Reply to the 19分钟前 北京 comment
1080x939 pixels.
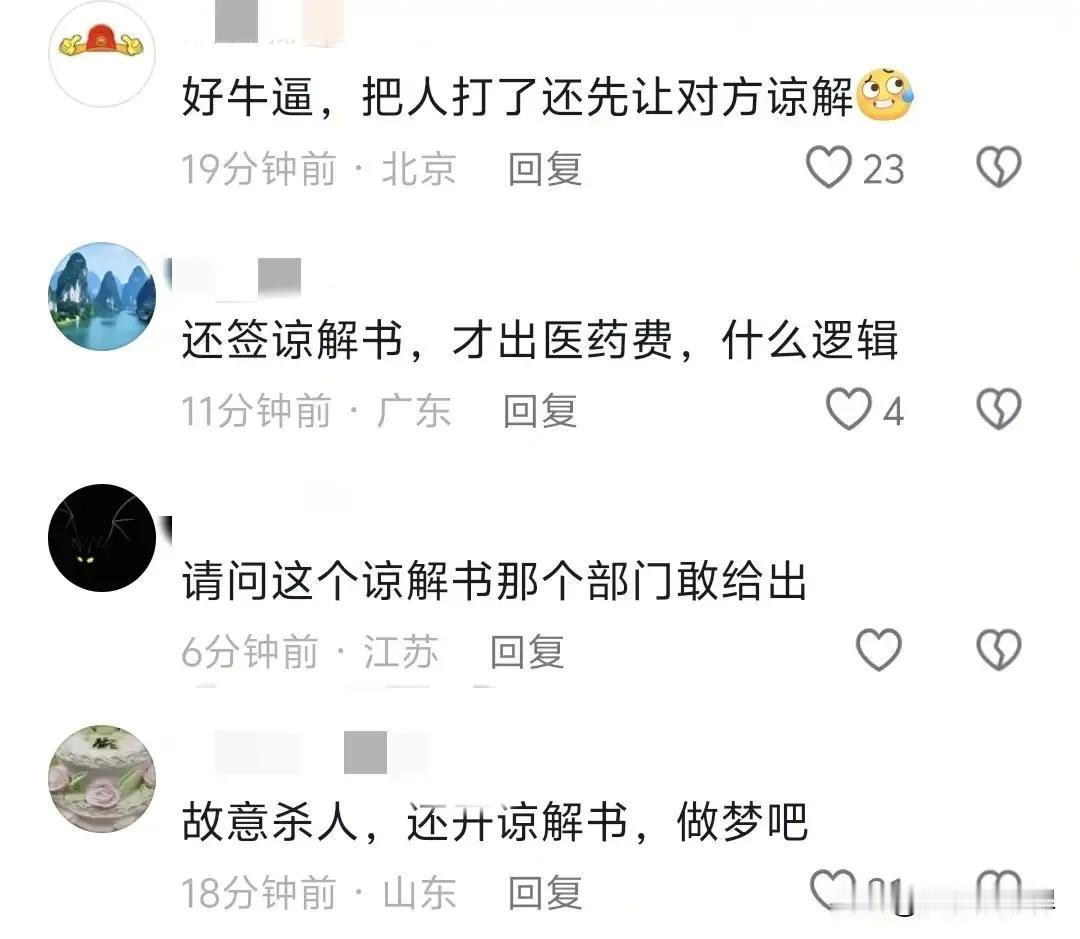[545, 169]
